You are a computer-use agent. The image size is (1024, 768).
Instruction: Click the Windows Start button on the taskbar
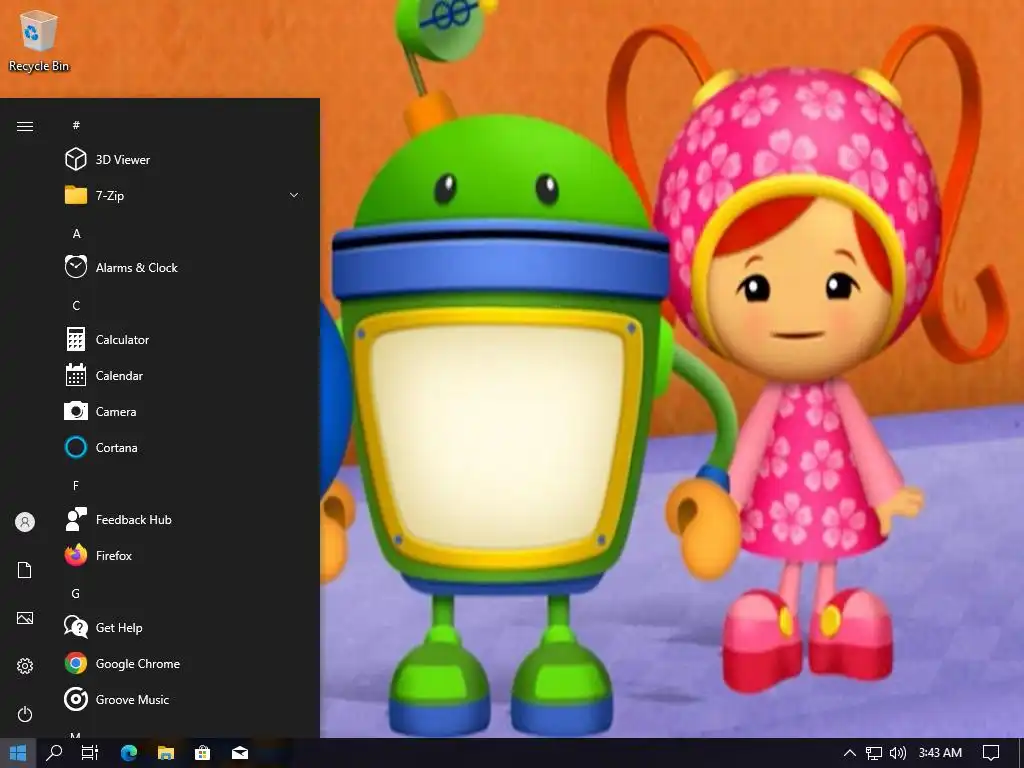18,753
